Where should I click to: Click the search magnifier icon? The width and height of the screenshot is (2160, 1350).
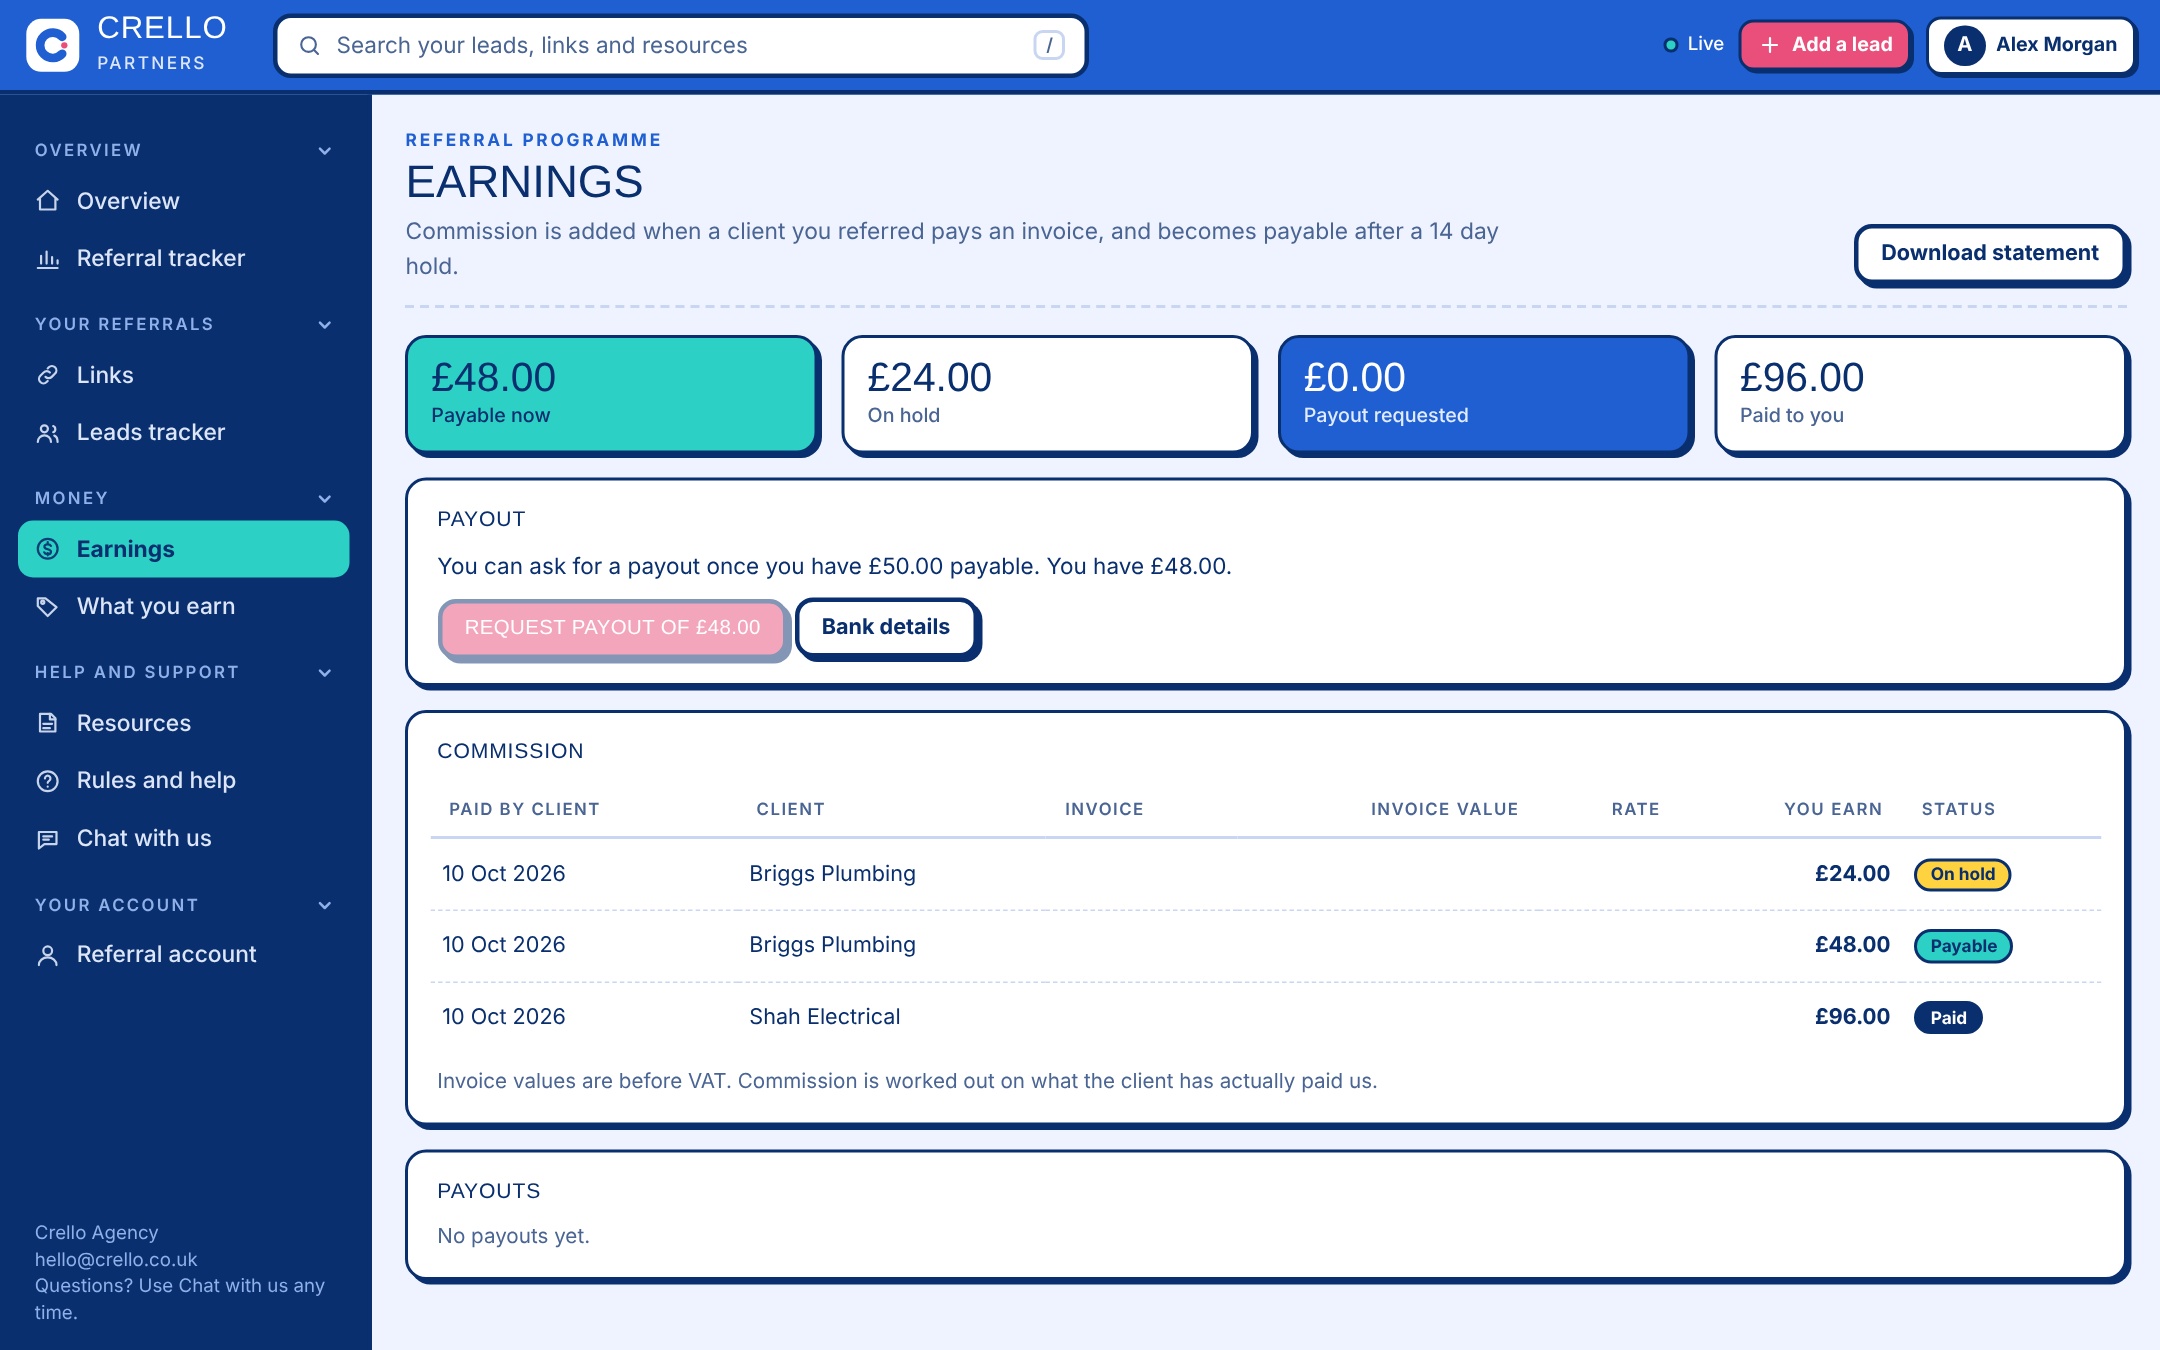click(310, 45)
